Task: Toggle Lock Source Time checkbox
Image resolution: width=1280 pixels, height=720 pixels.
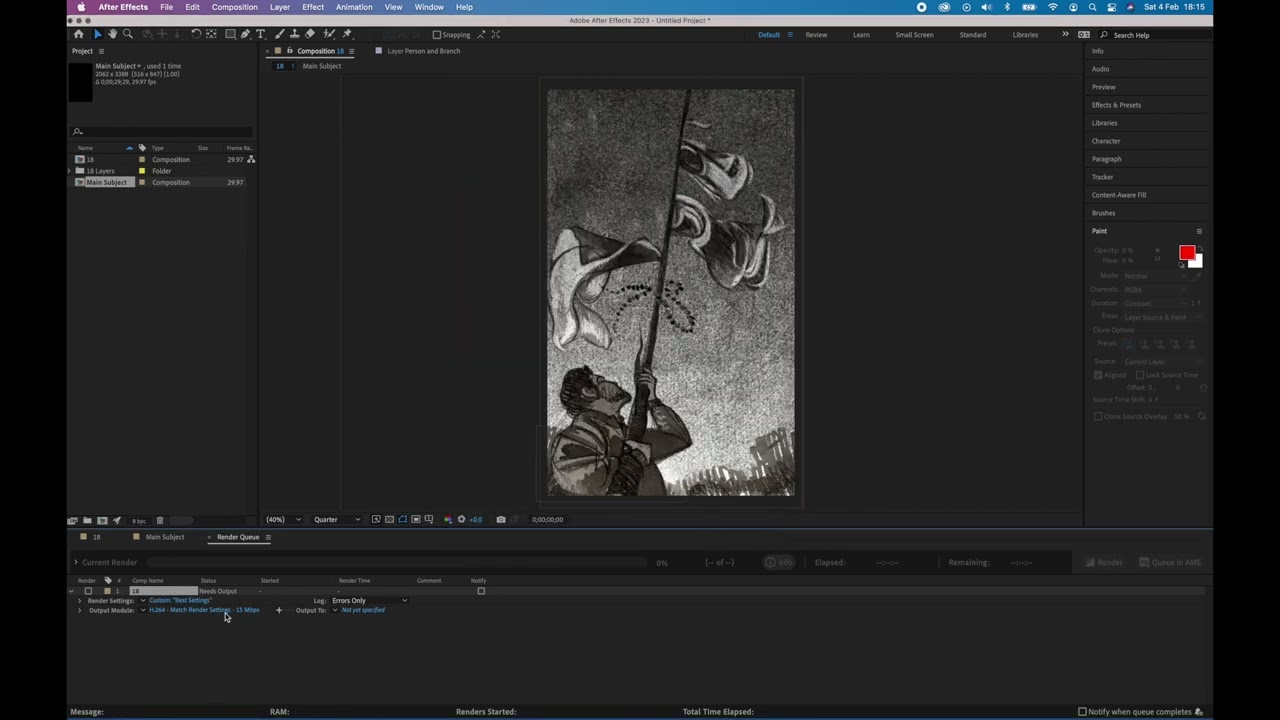Action: (x=1140, y=375)
